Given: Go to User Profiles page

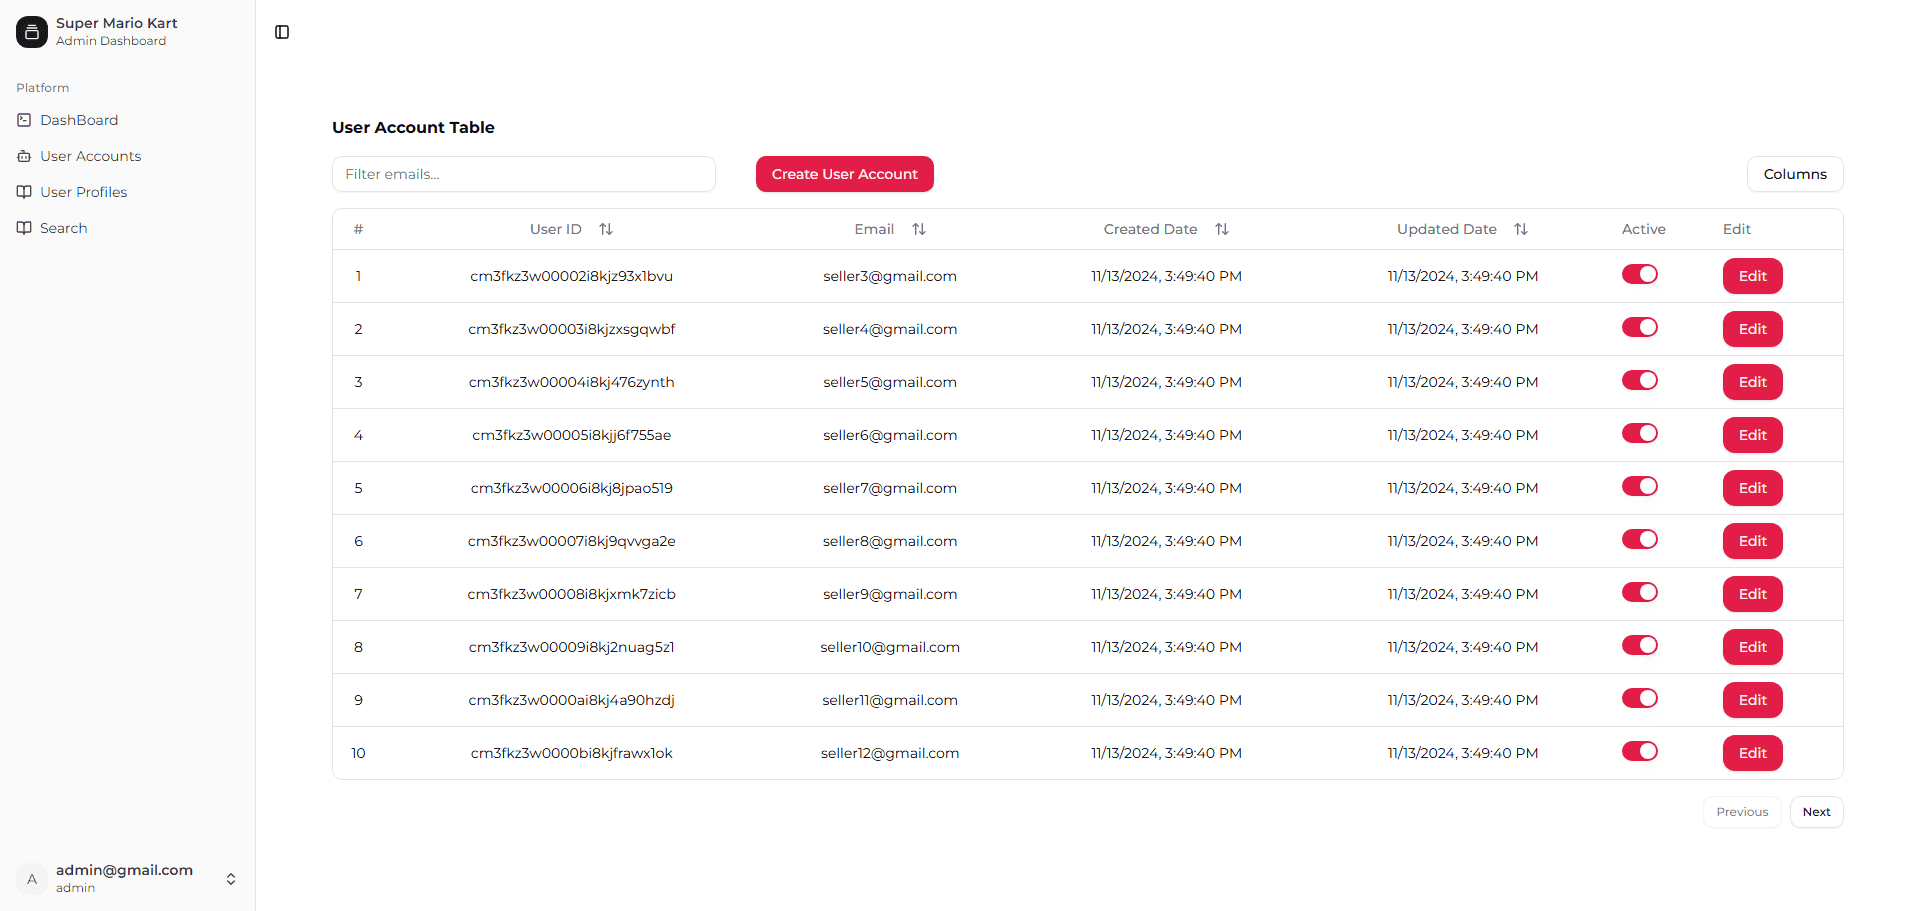Looking at the screenshot, I should click(83, 192).
